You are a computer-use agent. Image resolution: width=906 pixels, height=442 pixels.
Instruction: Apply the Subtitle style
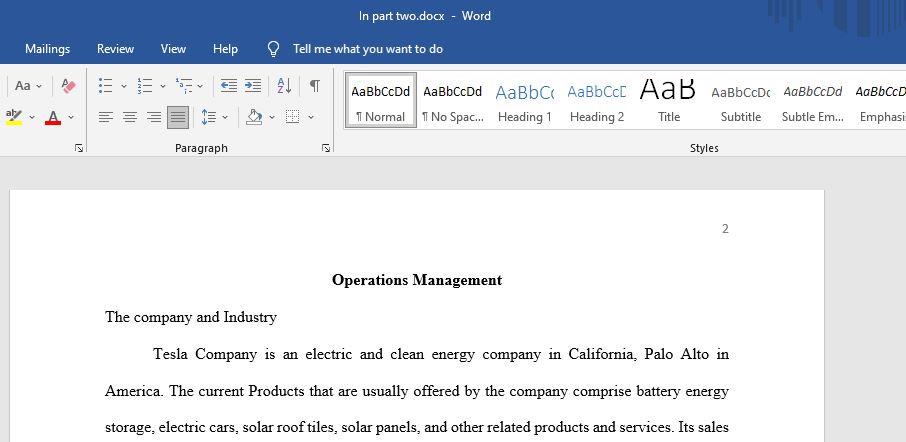click(x=741, y=100)
